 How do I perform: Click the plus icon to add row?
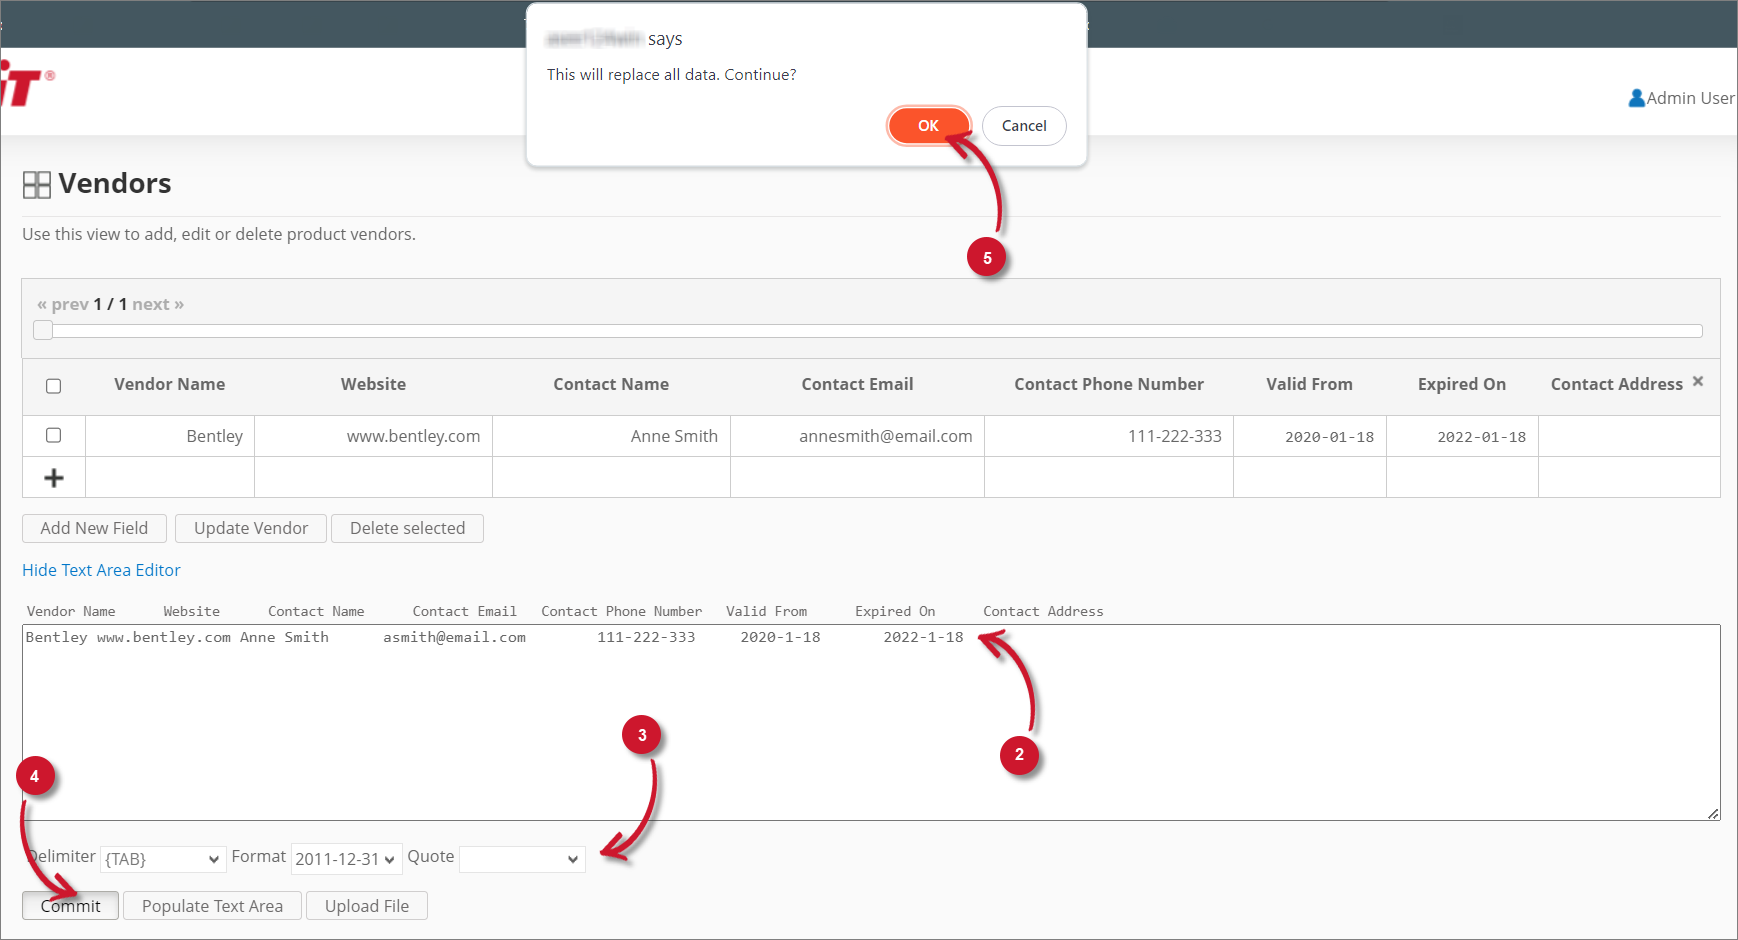coord(54,478)
